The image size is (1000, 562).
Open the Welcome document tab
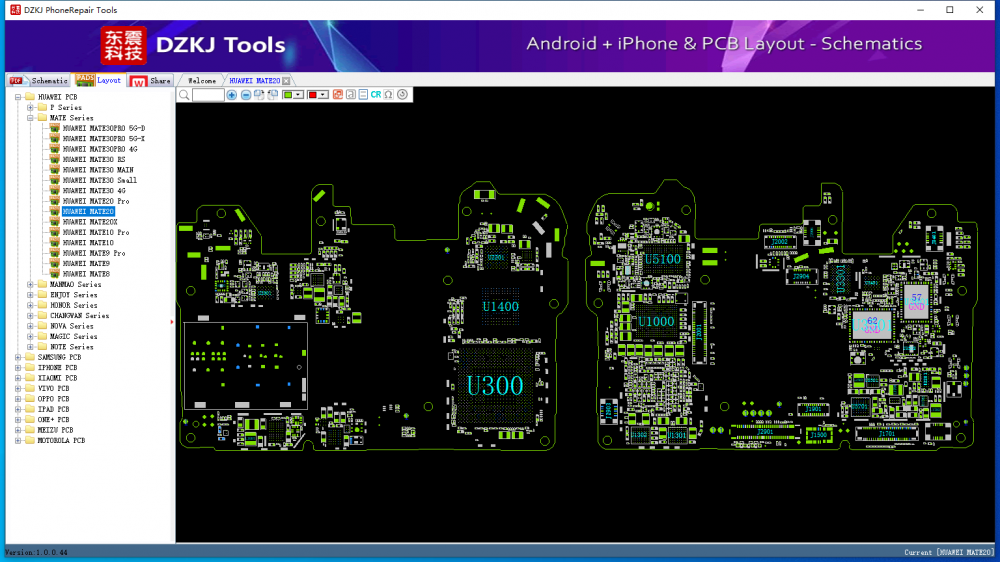pos(202,81)
